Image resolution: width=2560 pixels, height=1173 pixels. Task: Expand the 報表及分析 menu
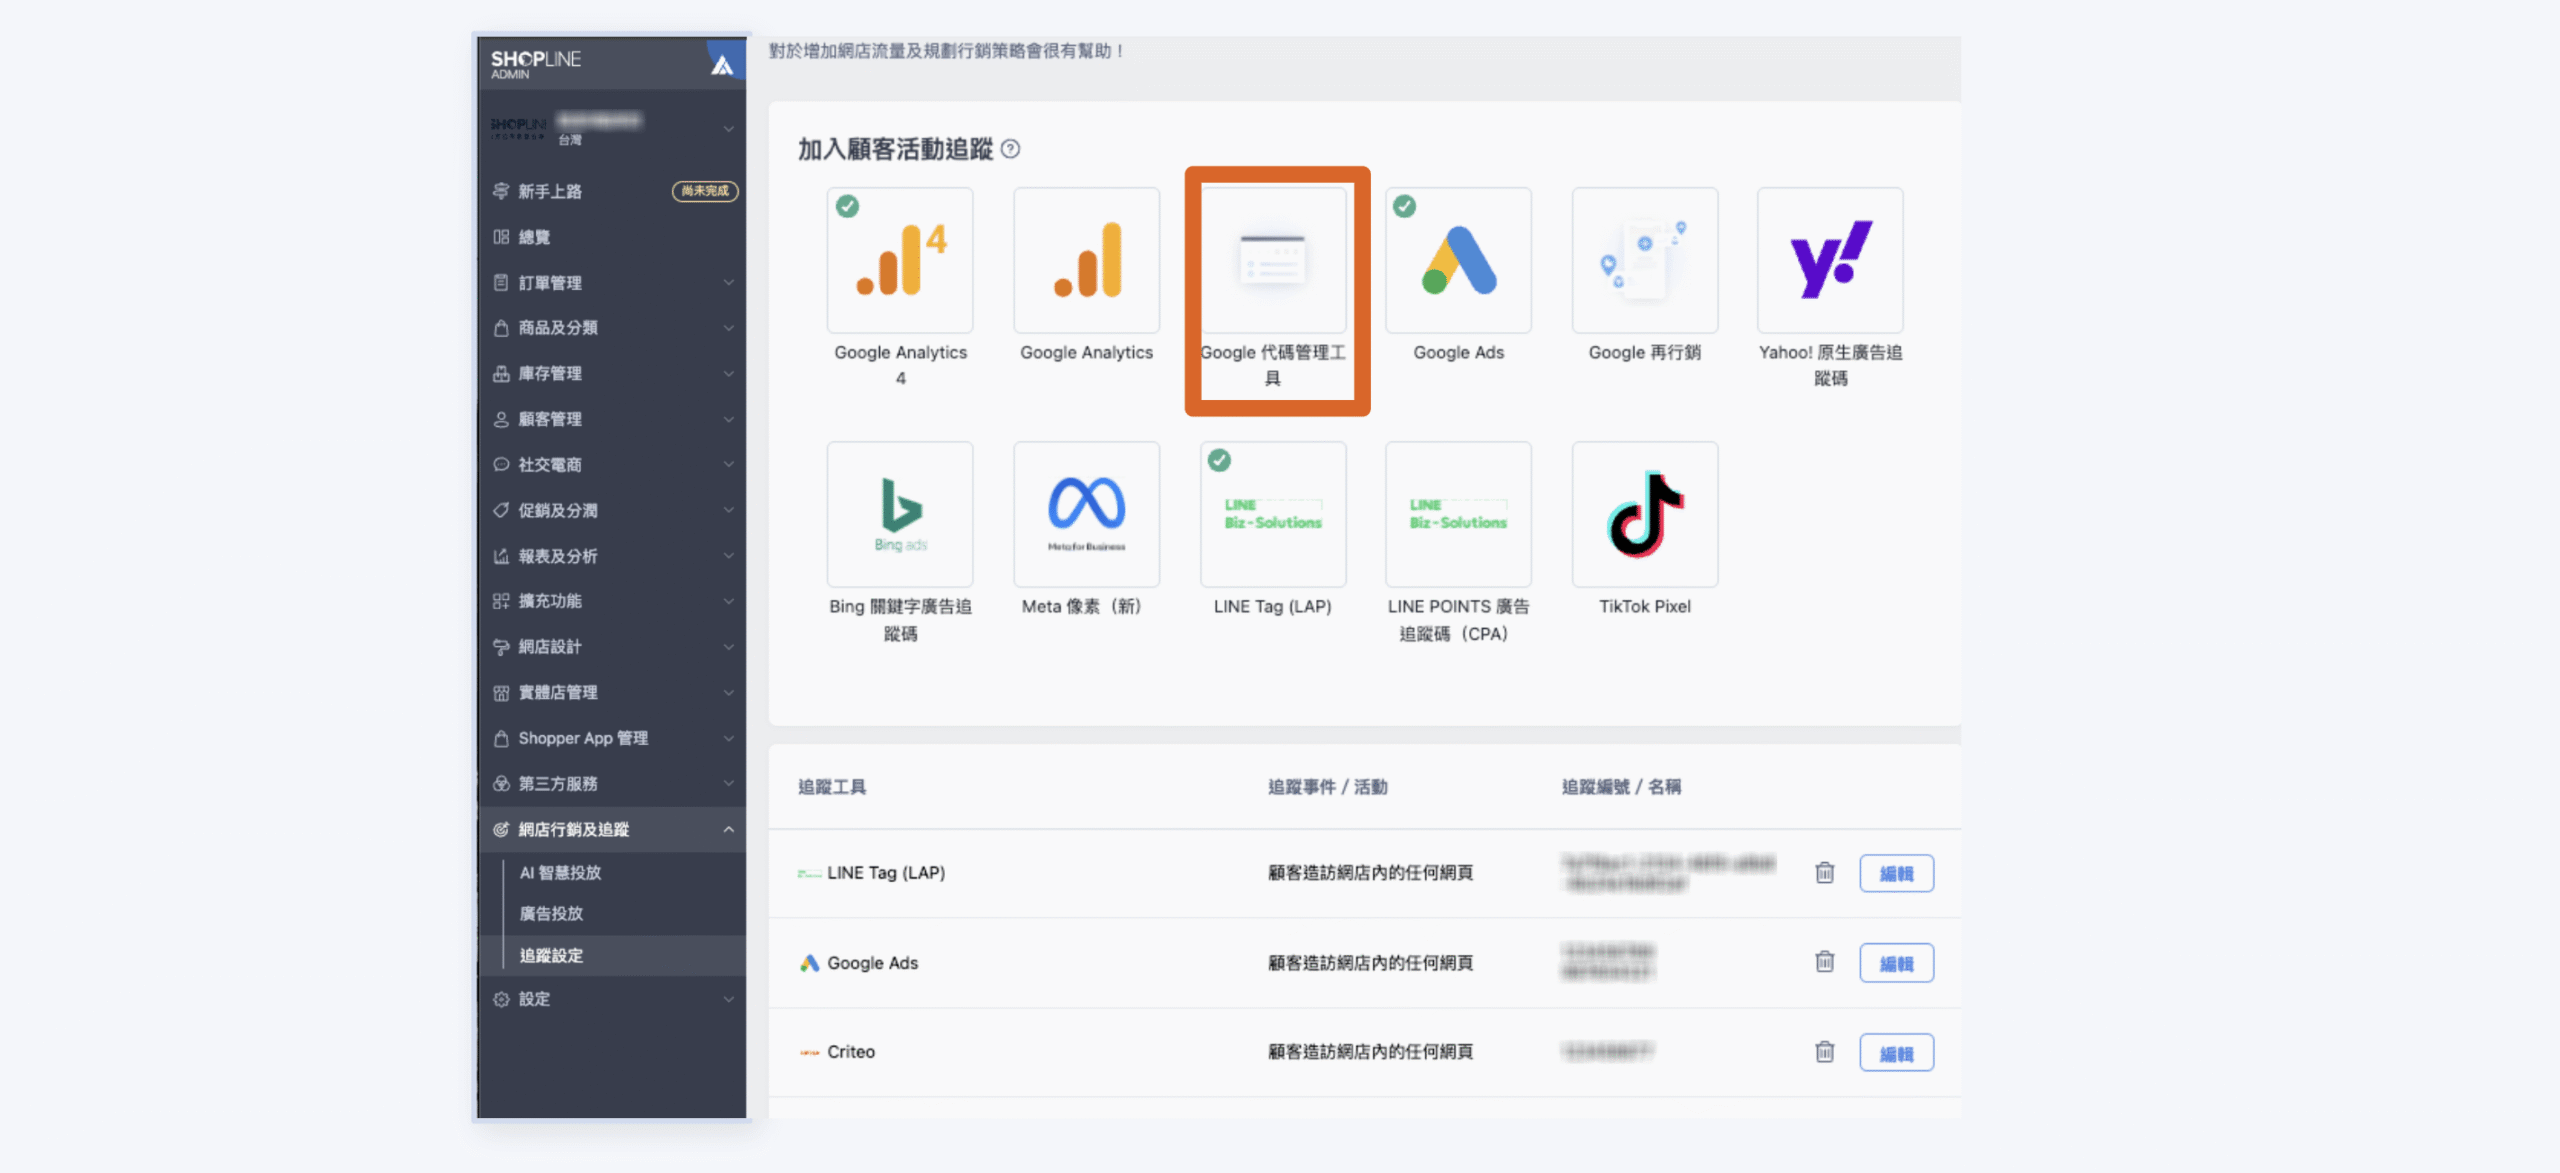[611, 556]
